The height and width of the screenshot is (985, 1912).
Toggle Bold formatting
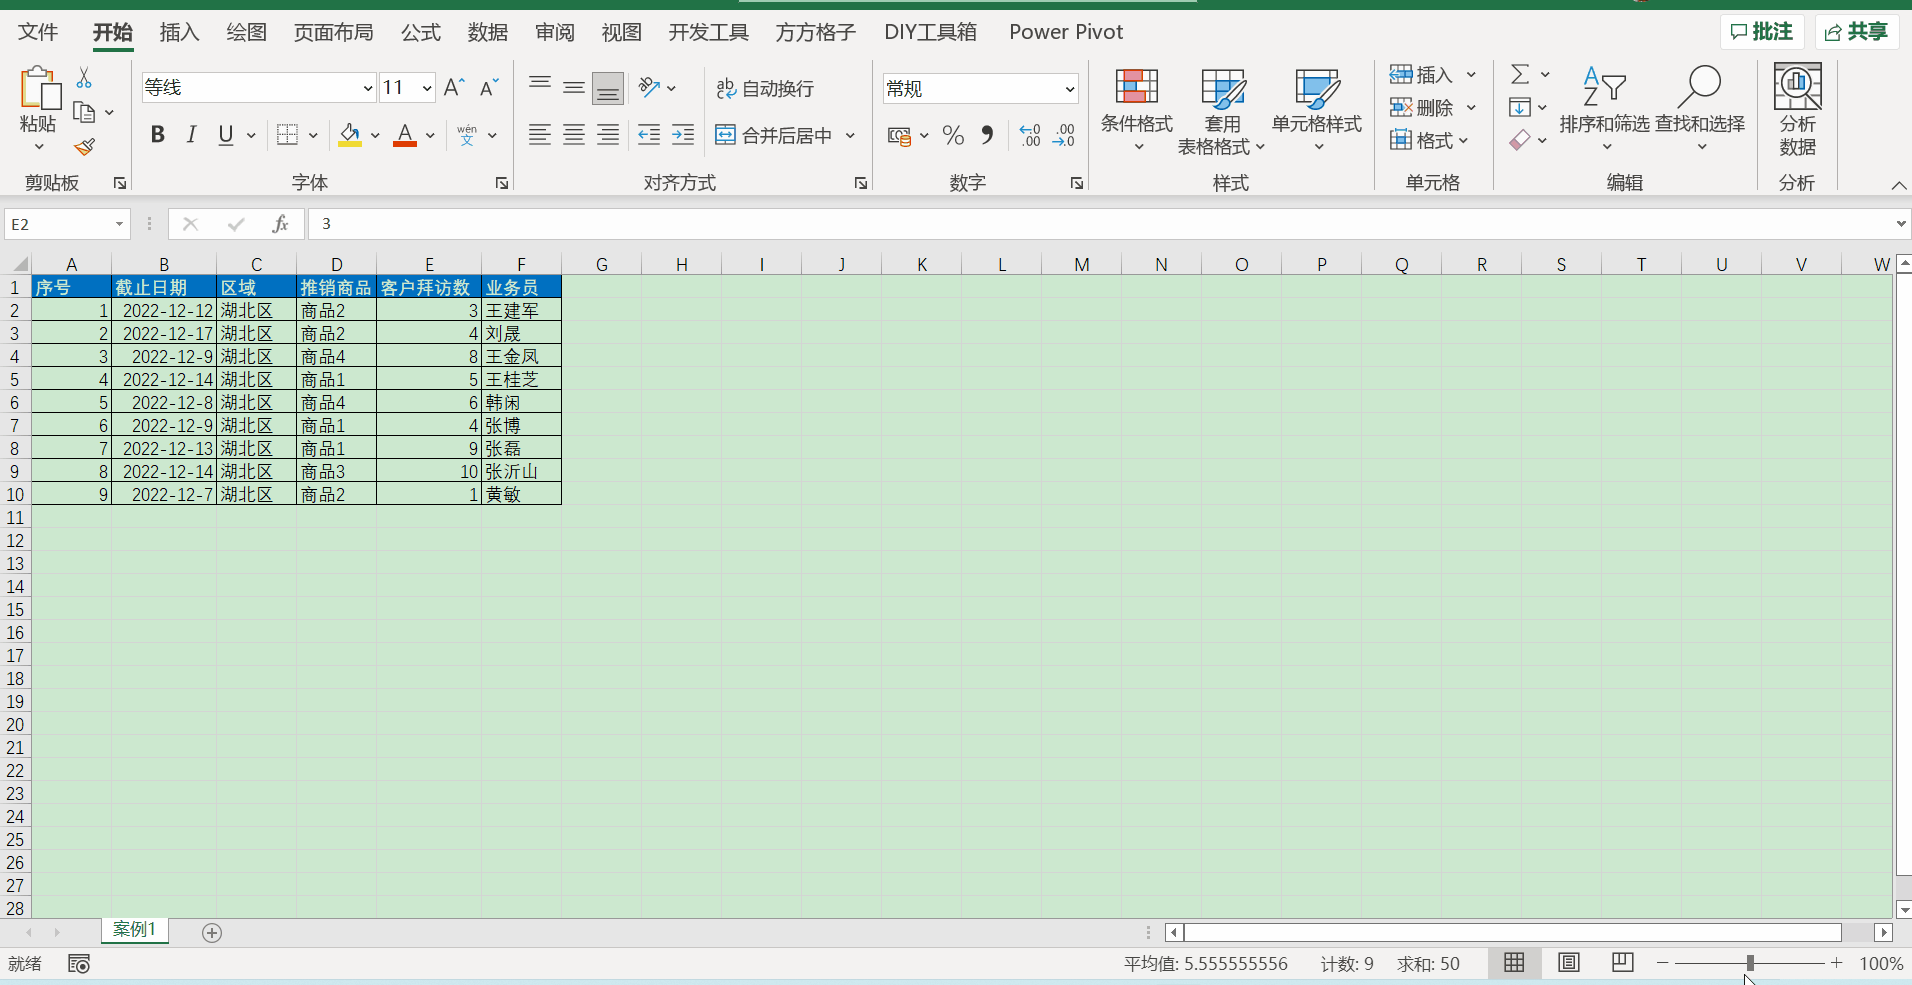pos(157,135)
